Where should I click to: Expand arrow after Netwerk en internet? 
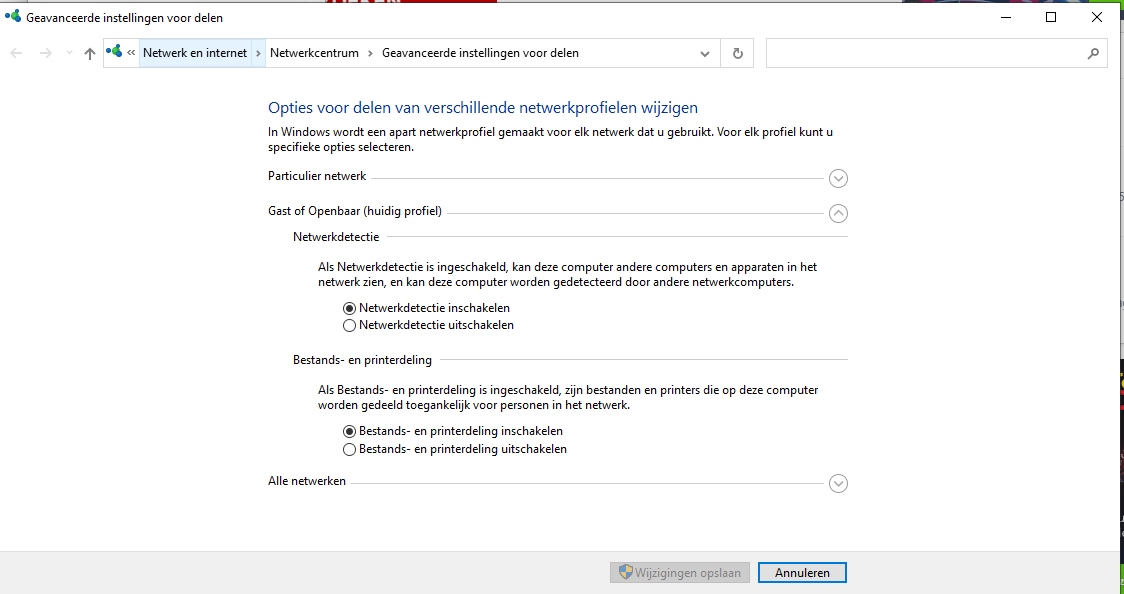[258, 53]
